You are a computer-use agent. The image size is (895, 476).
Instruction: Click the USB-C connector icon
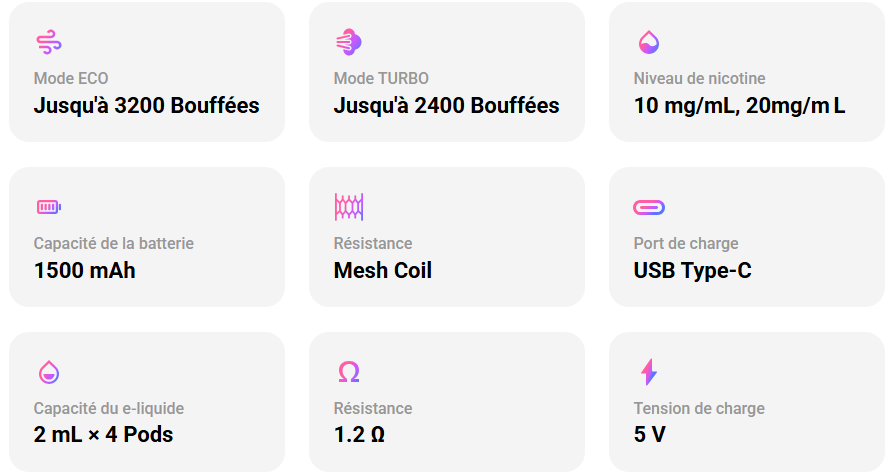click(649, 207)
